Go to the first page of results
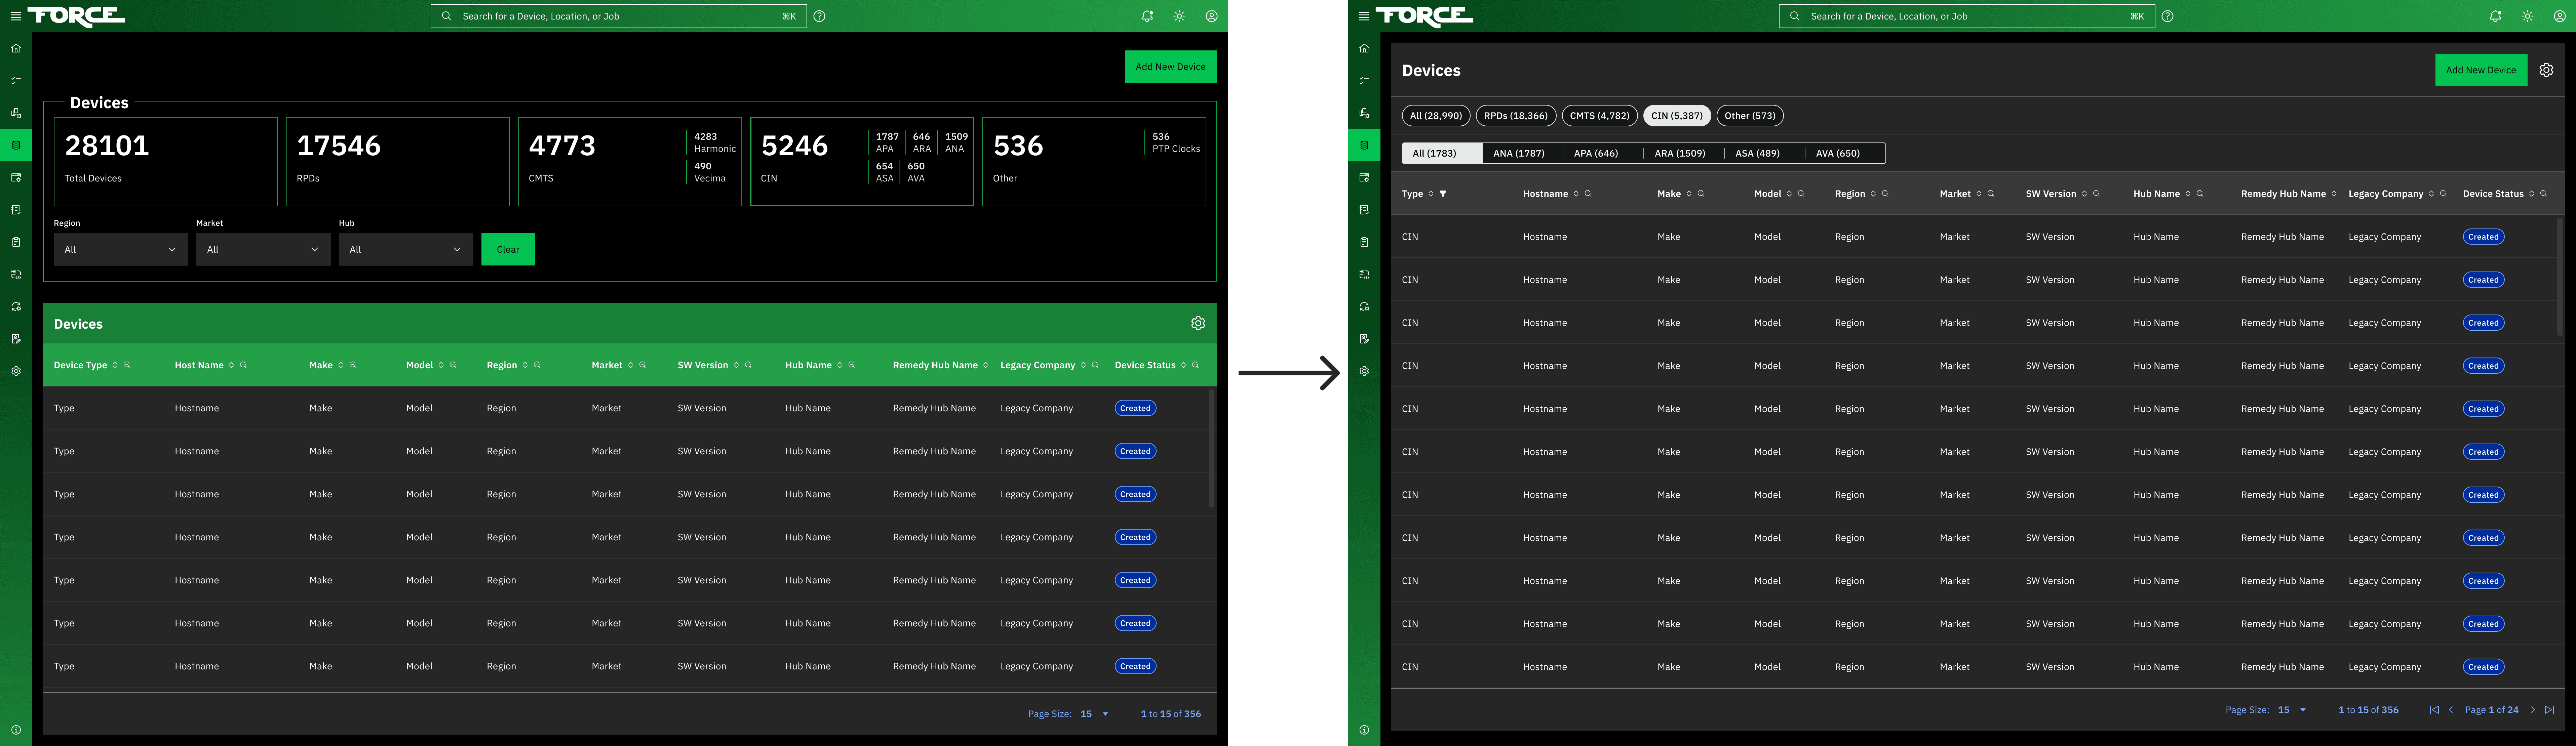This screenshot has height=746, width=2576. (x=2434, y=710)
